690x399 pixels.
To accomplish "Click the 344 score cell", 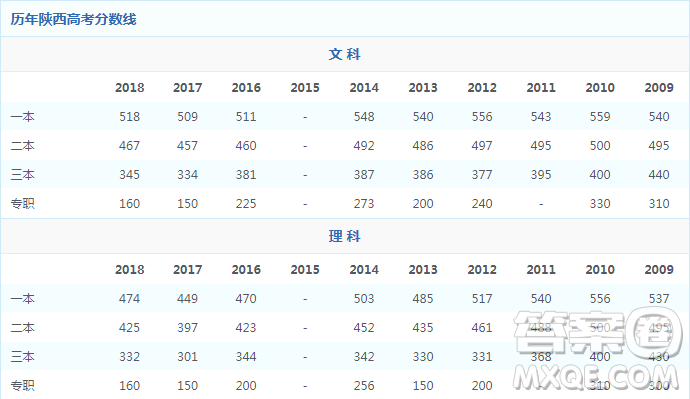I will (x=246, y=357).
